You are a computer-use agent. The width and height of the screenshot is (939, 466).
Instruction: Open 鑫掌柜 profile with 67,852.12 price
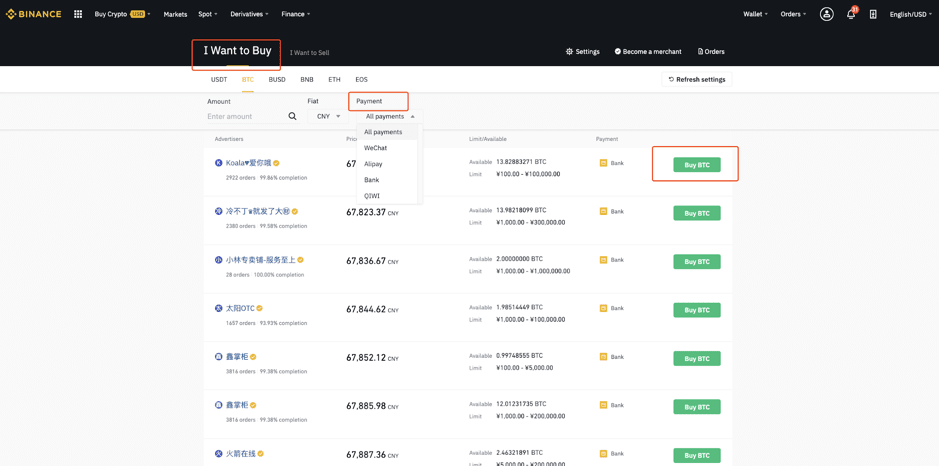[x=237, y=357]
